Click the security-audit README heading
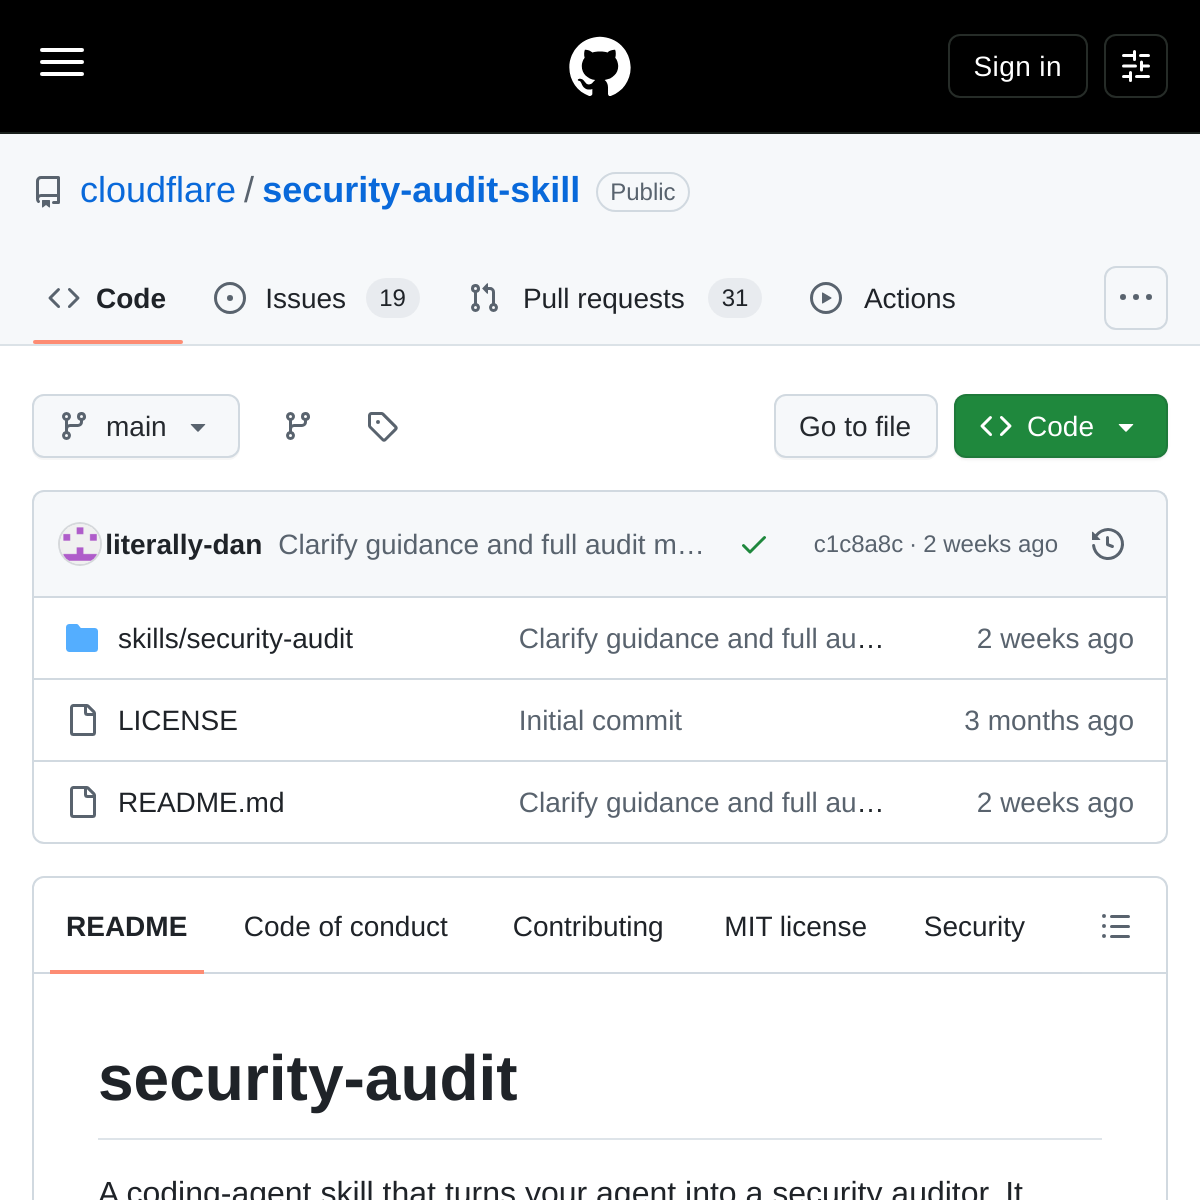This screenshot has width=1200, height=1200. point(308,1078)
